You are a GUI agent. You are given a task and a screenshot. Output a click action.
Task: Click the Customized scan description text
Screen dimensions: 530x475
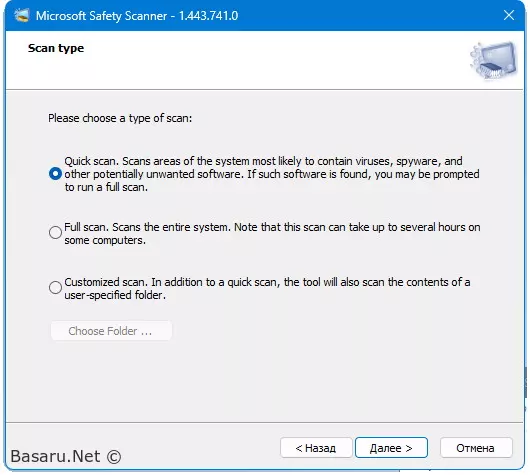[x=267, y=288]
